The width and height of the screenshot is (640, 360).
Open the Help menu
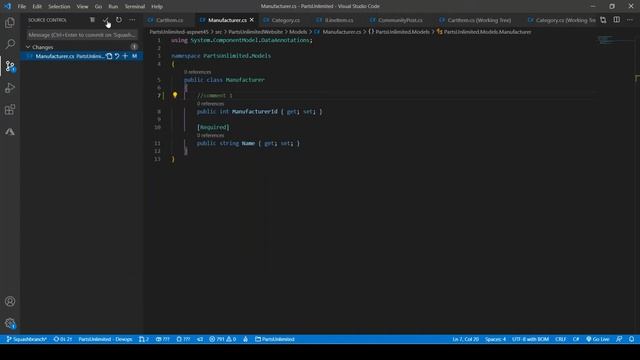click(157, 7)
